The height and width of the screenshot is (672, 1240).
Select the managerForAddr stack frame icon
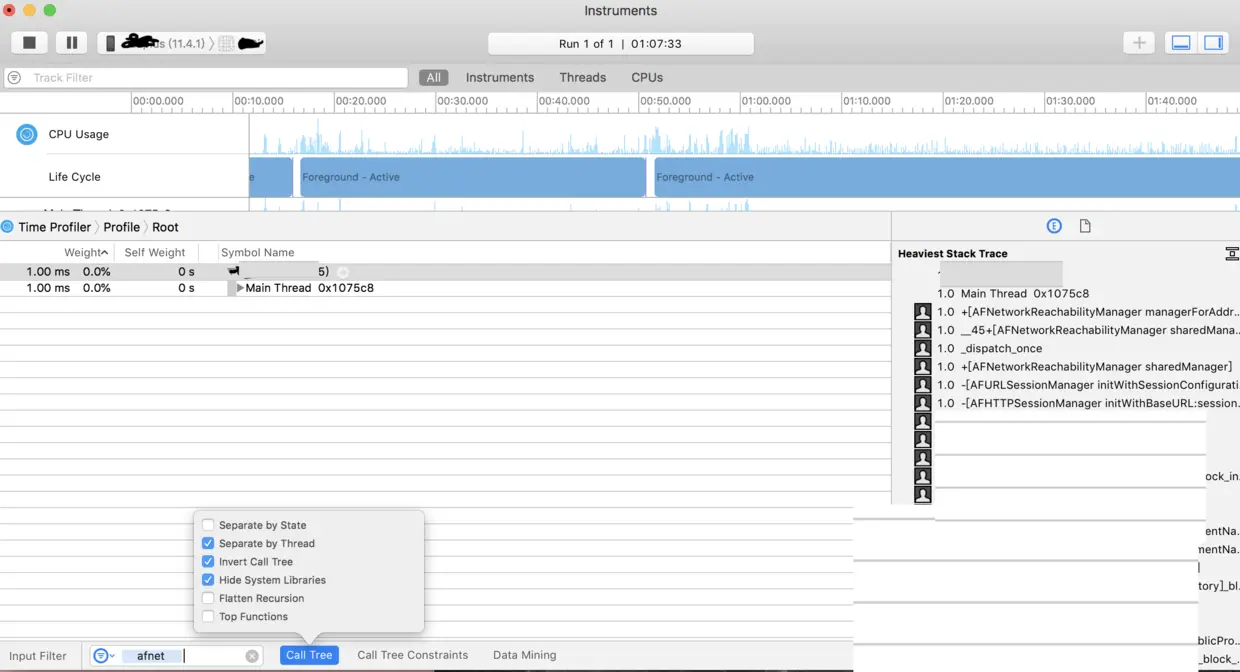(923, 312)
